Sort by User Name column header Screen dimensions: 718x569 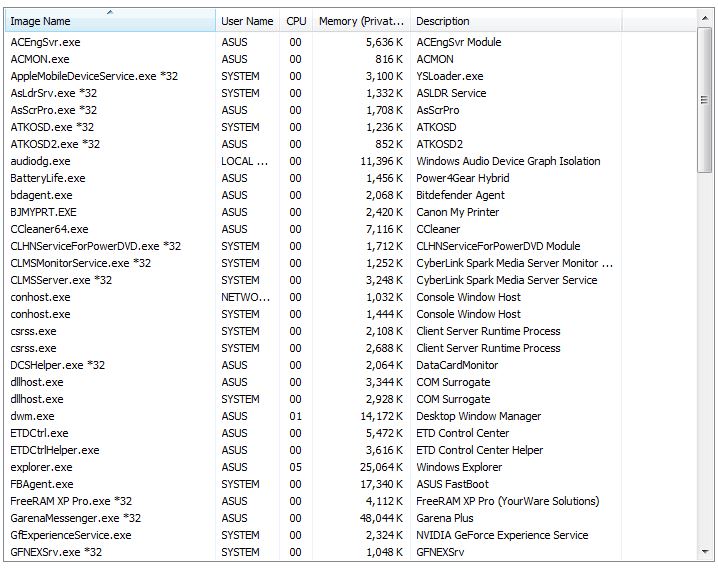click(247, 21)
